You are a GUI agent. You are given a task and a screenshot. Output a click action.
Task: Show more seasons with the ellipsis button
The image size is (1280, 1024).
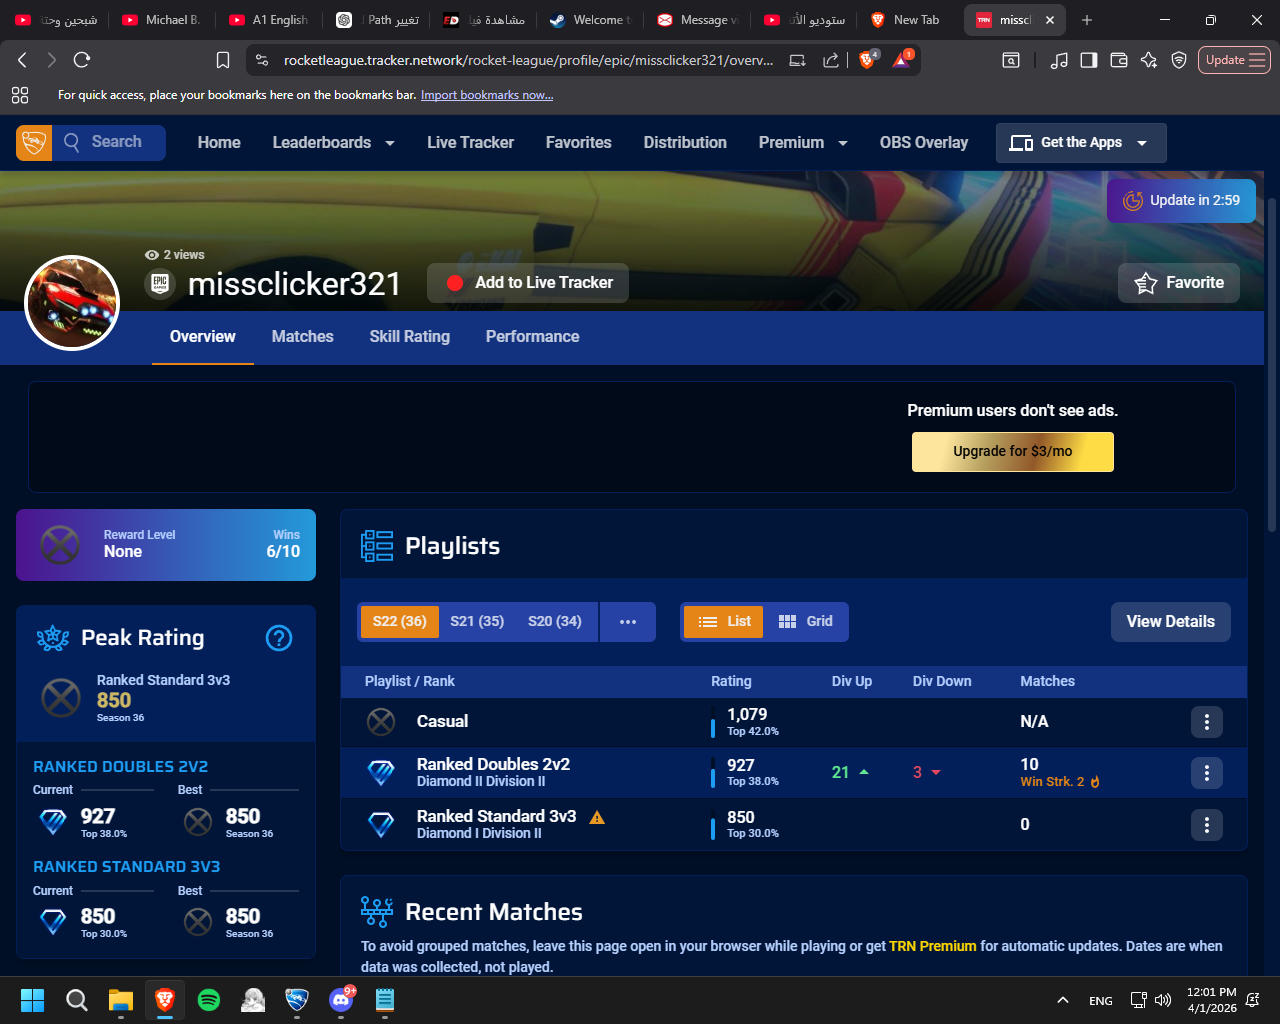pos(628,621)
